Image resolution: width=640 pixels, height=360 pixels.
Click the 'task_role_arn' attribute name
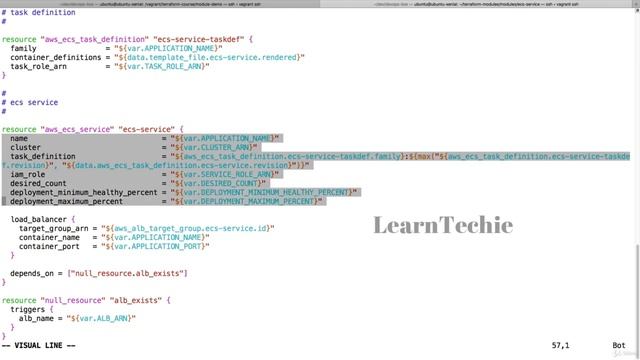38,67
